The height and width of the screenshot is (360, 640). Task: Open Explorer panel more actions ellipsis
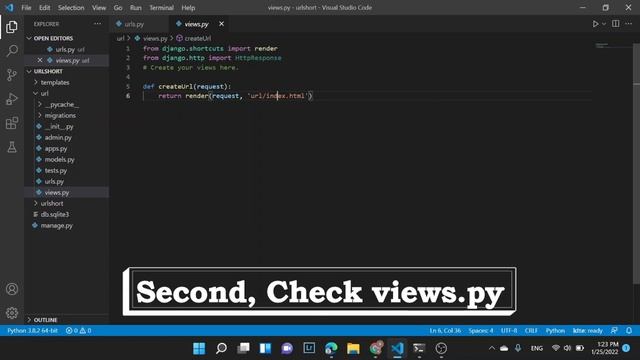click(98, 24)
